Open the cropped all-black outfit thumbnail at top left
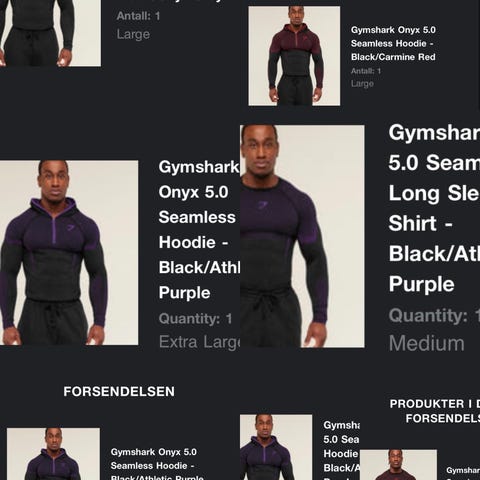 [50, 33]
